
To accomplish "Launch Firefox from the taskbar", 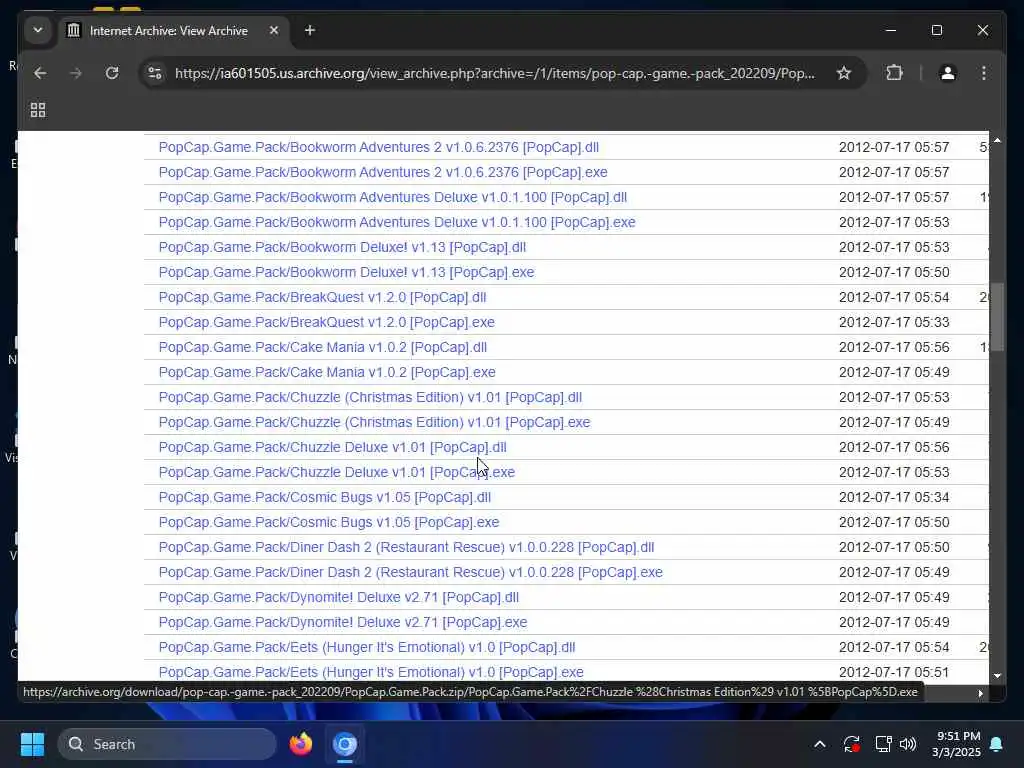I will click(301, 744).
